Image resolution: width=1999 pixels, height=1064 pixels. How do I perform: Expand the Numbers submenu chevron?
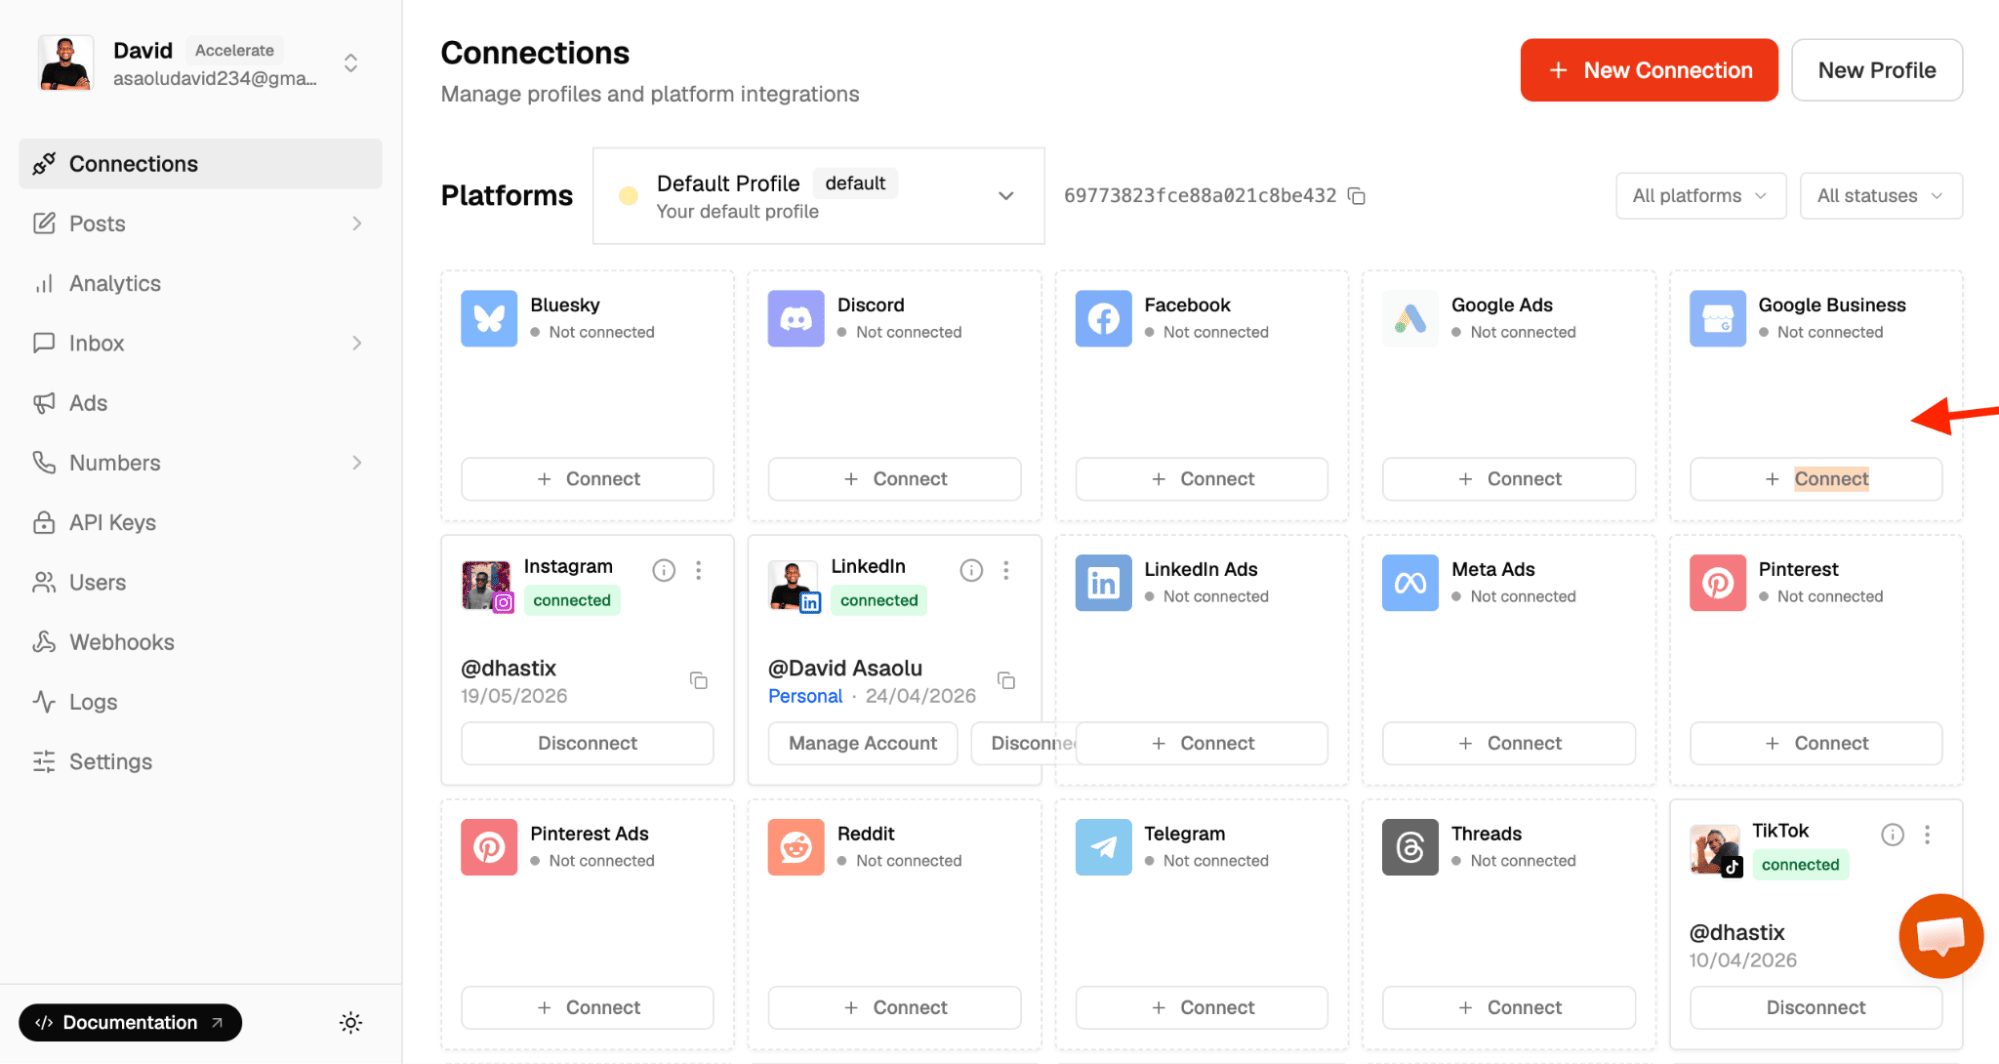[357, 462]
